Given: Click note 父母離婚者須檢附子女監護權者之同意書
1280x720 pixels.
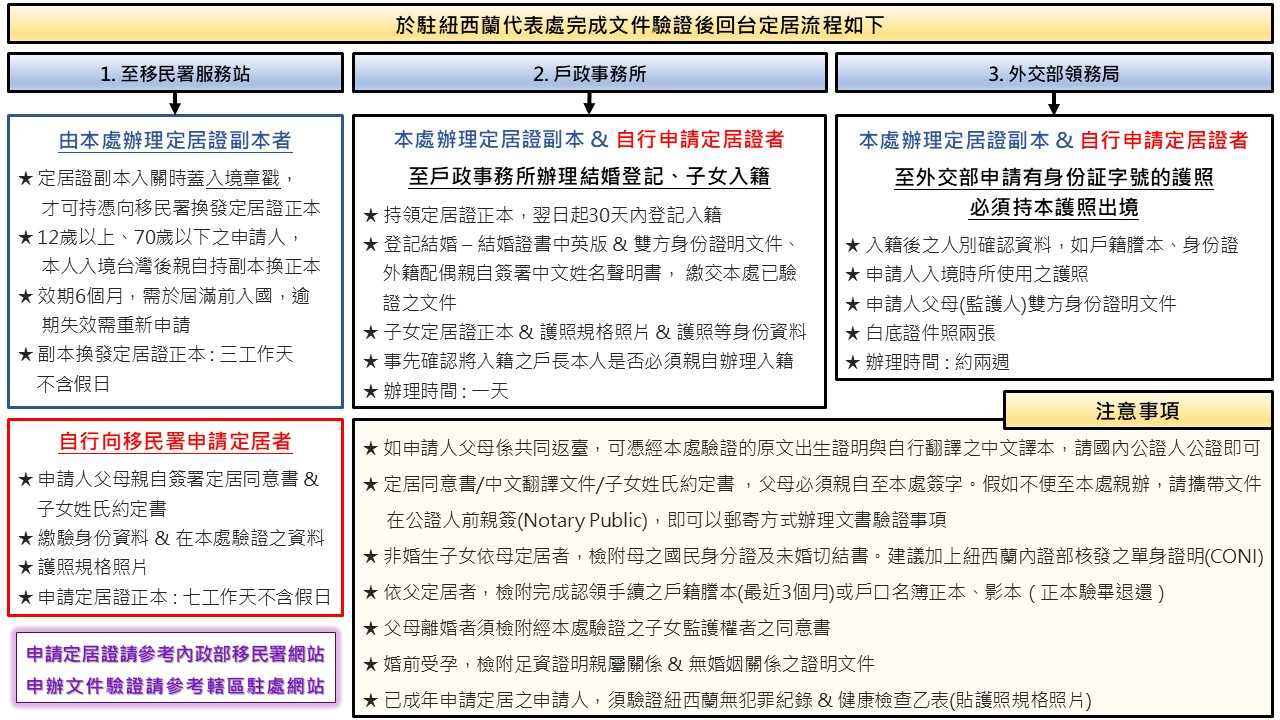Looking at the screenshot, I should point(596,628).
